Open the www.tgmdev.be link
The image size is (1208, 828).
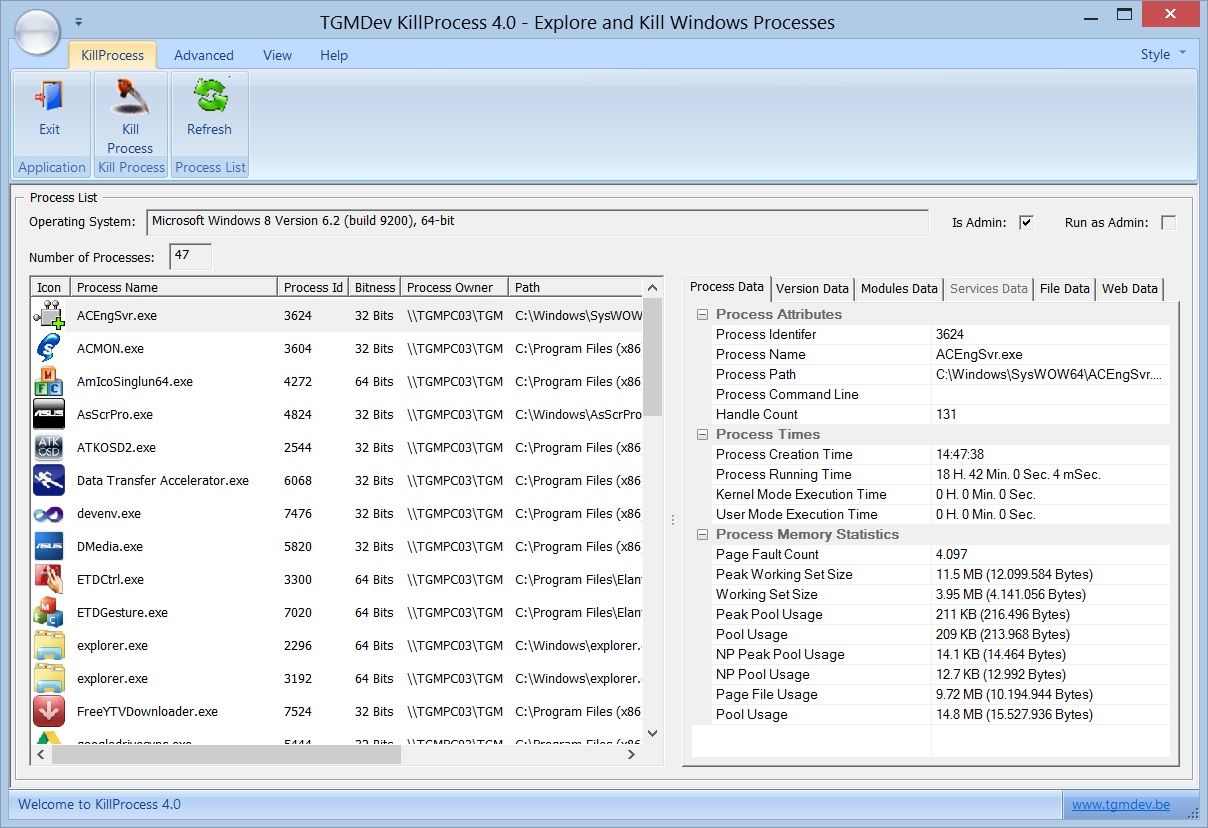[x=1120, y=804]
